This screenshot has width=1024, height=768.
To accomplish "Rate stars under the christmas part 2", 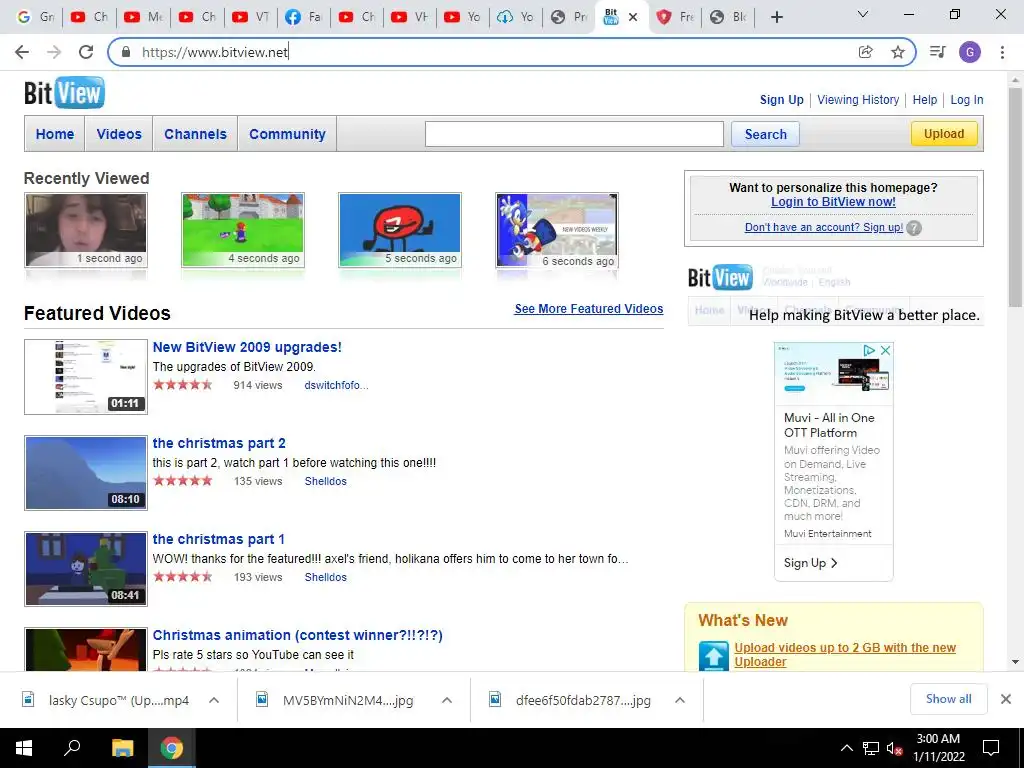I will click(x=183, y=481).
